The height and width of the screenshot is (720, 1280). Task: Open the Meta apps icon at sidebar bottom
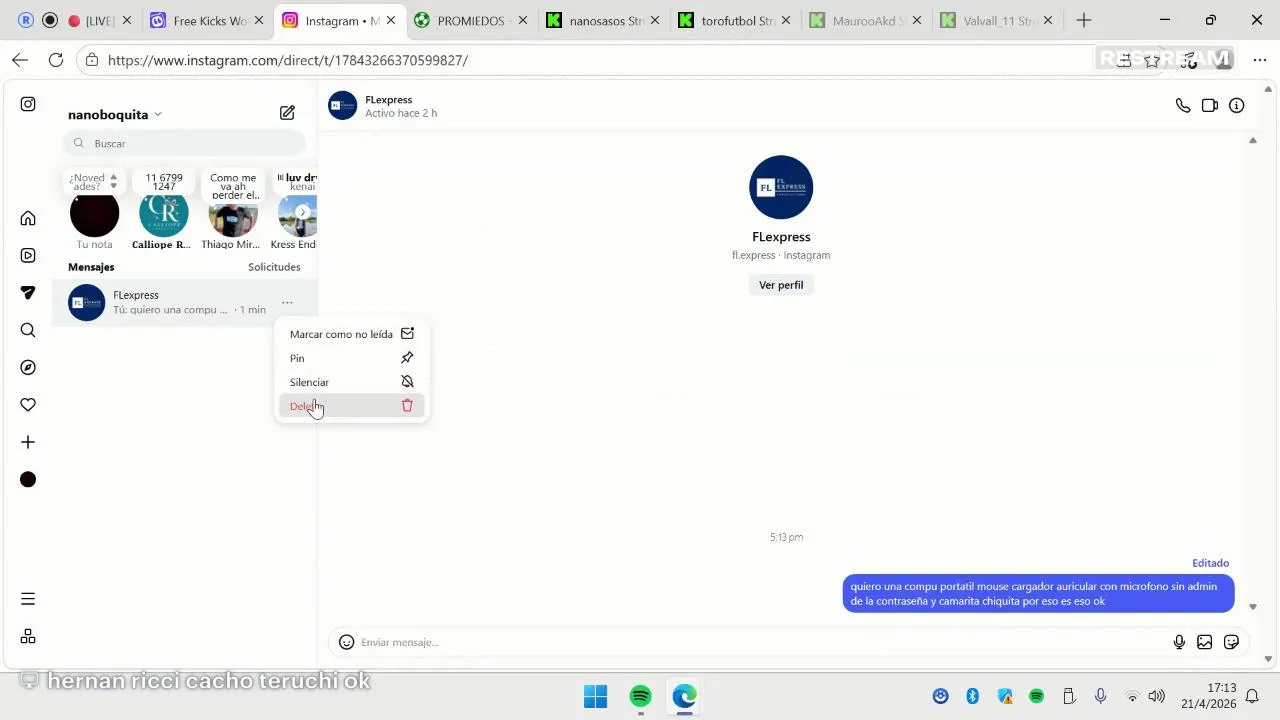[28, 636]
